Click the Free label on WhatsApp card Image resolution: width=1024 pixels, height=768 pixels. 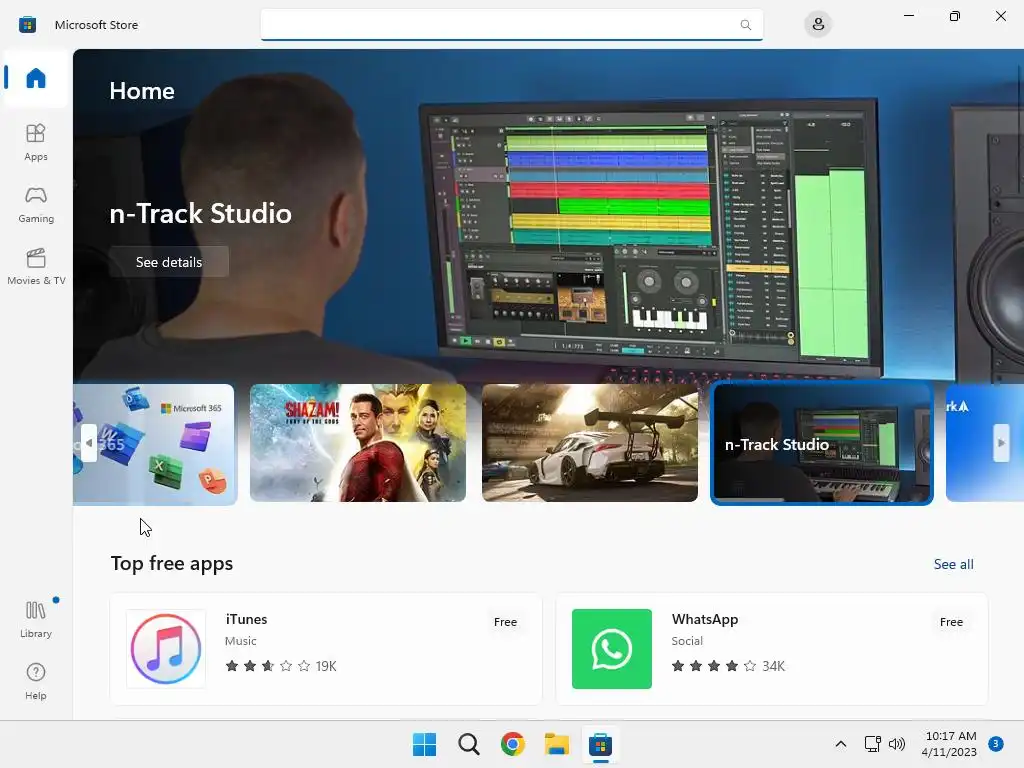point(951,622)
